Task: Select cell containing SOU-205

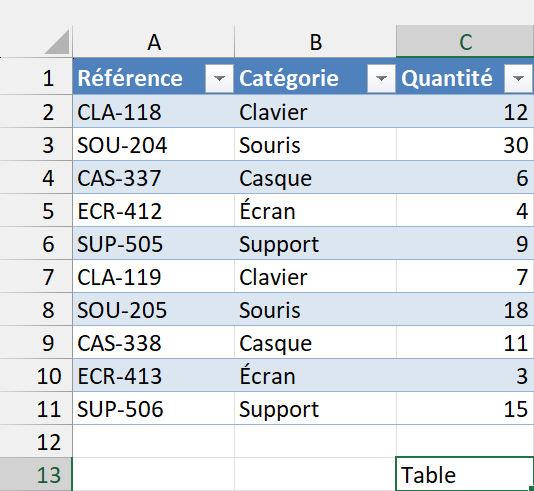Action: pyautogui.click(x=154, y=310)
